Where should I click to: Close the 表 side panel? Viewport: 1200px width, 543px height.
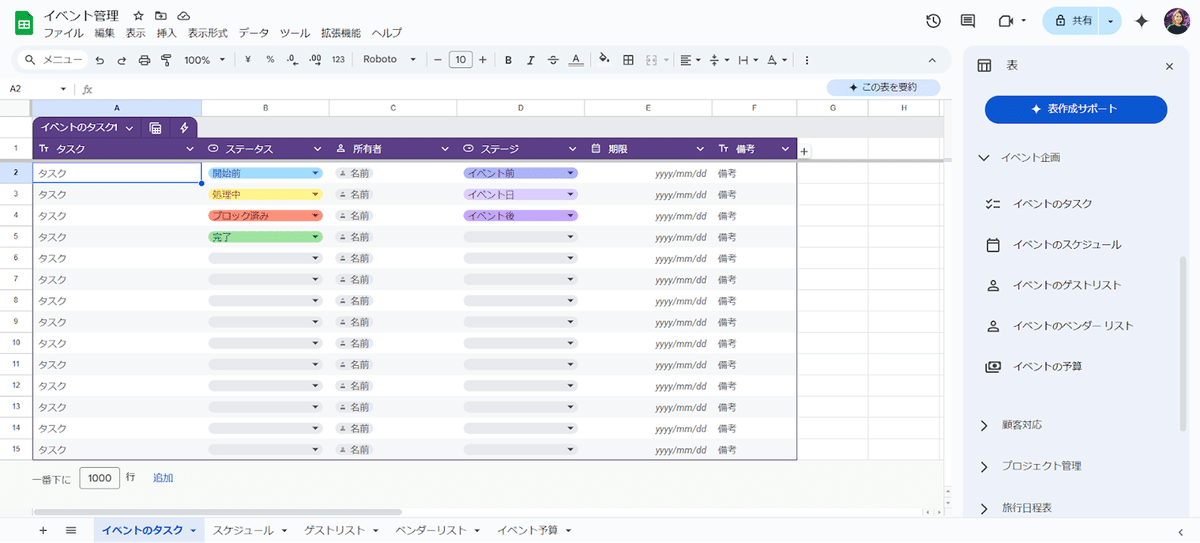(x=1169, y=66)
